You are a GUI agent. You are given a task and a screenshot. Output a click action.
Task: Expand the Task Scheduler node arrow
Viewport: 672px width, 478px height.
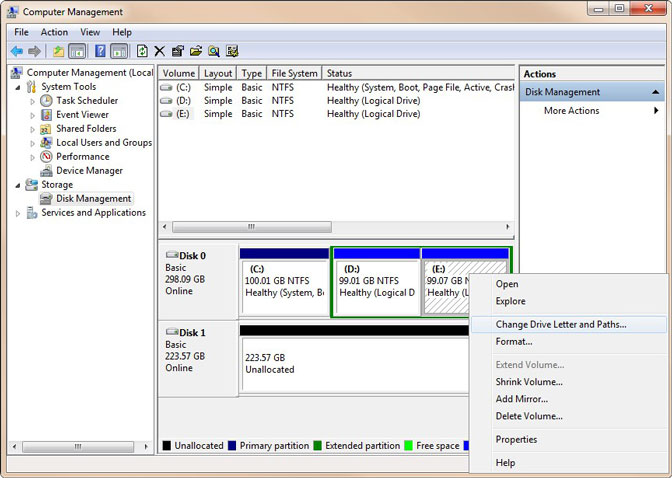click(x=33, y=102)
